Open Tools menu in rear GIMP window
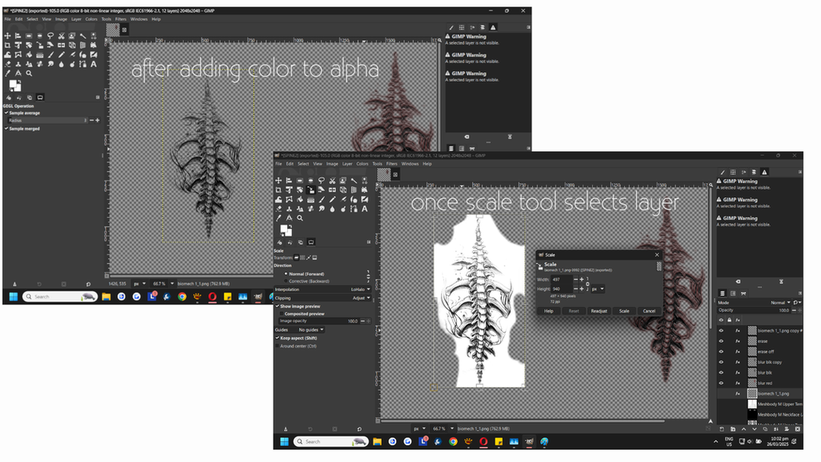Viewport: 821px width, 462px height. click(106, 19)
